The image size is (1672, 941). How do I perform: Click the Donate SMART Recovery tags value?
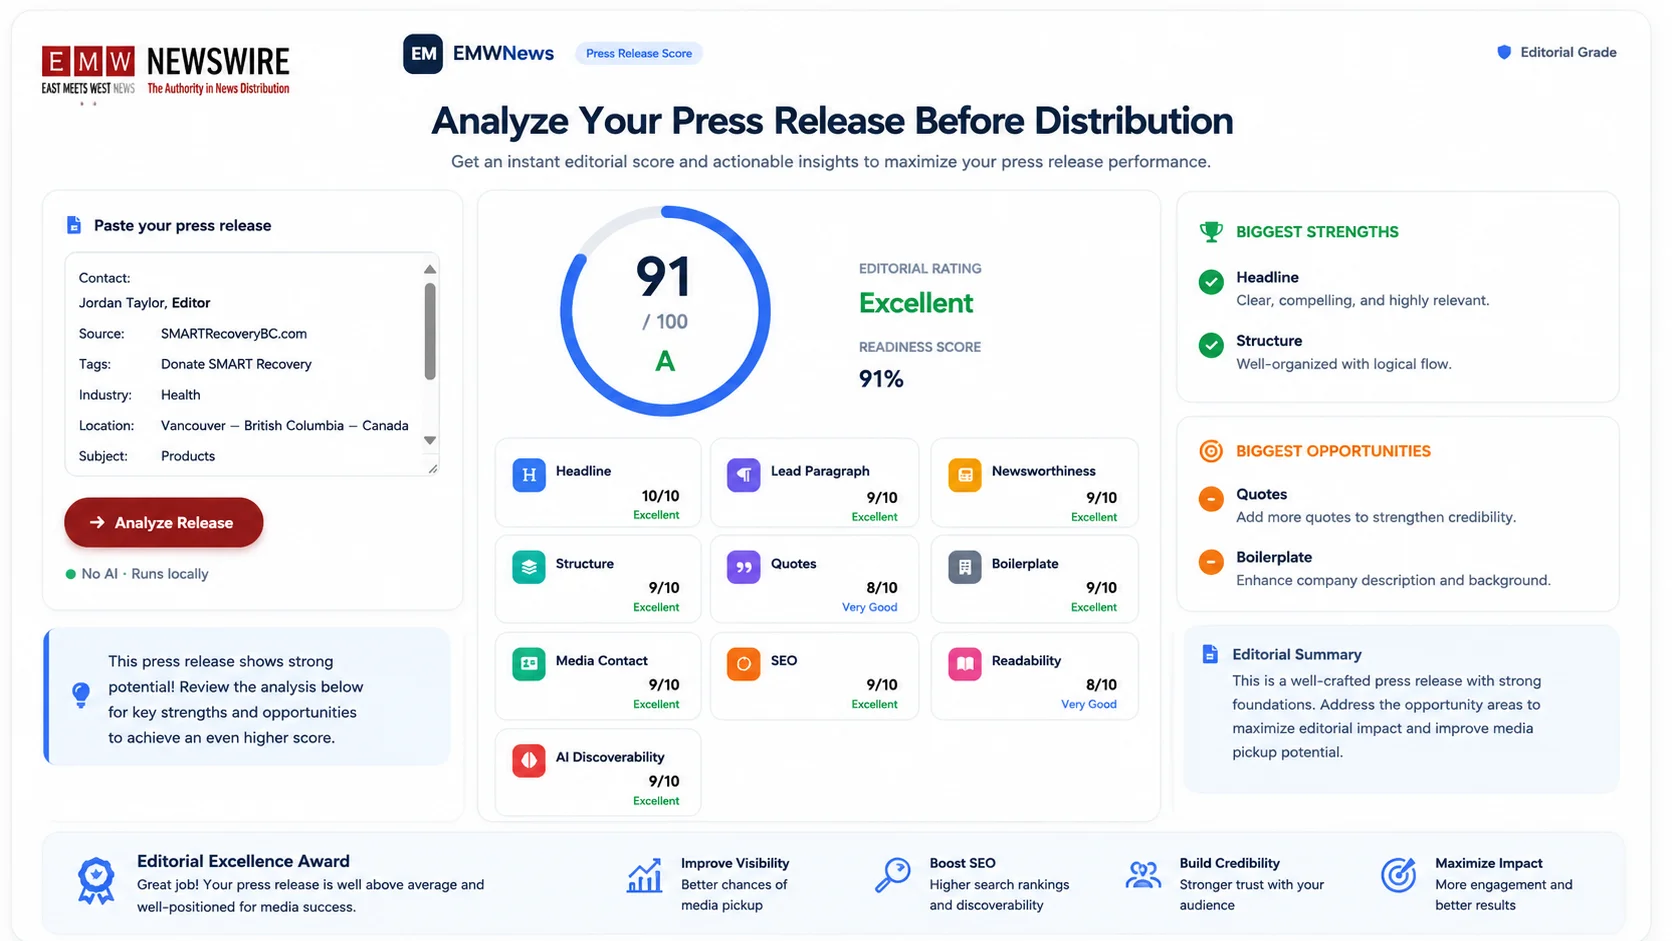pyautogui.click(x=236, y=364)
